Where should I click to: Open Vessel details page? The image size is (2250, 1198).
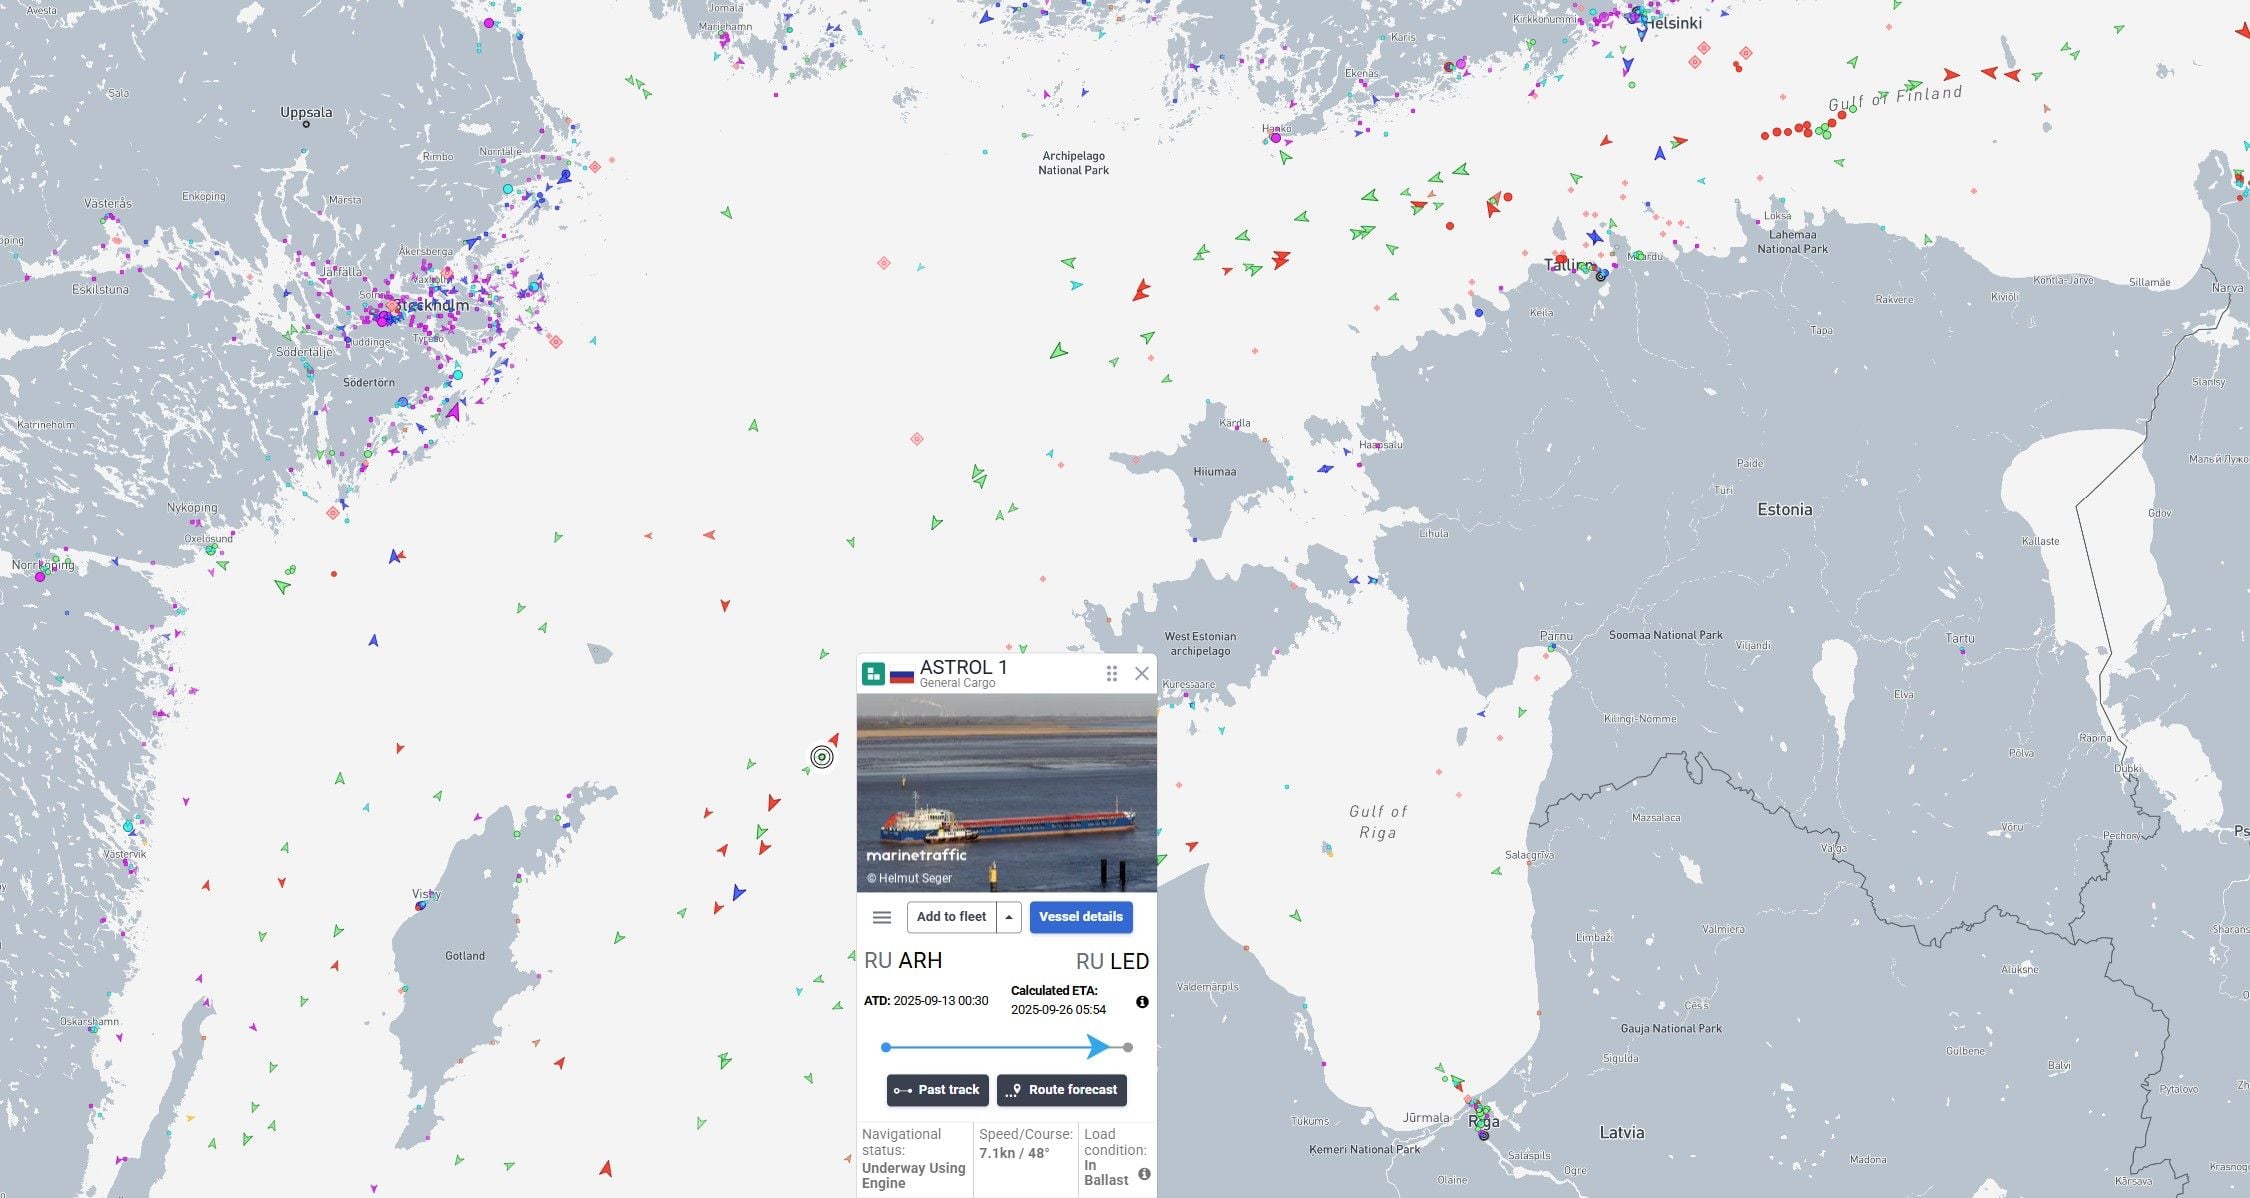[1080, 917]
